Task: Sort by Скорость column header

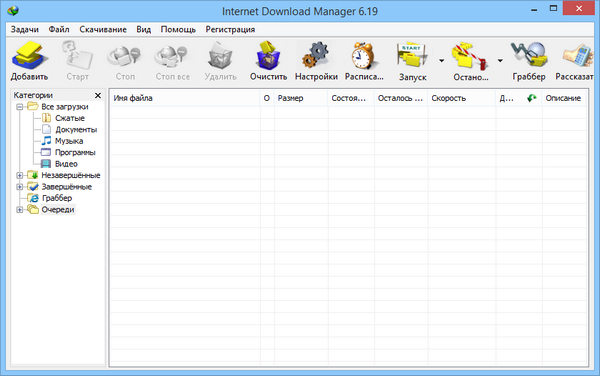Action: [462, 98]
